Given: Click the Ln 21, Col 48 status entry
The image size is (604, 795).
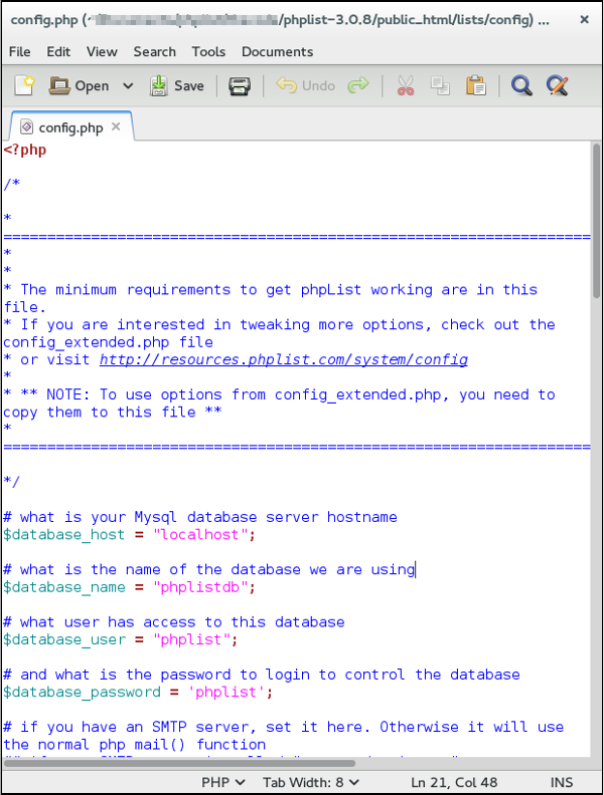Looking at the screenshot, I should pos(454,782).
